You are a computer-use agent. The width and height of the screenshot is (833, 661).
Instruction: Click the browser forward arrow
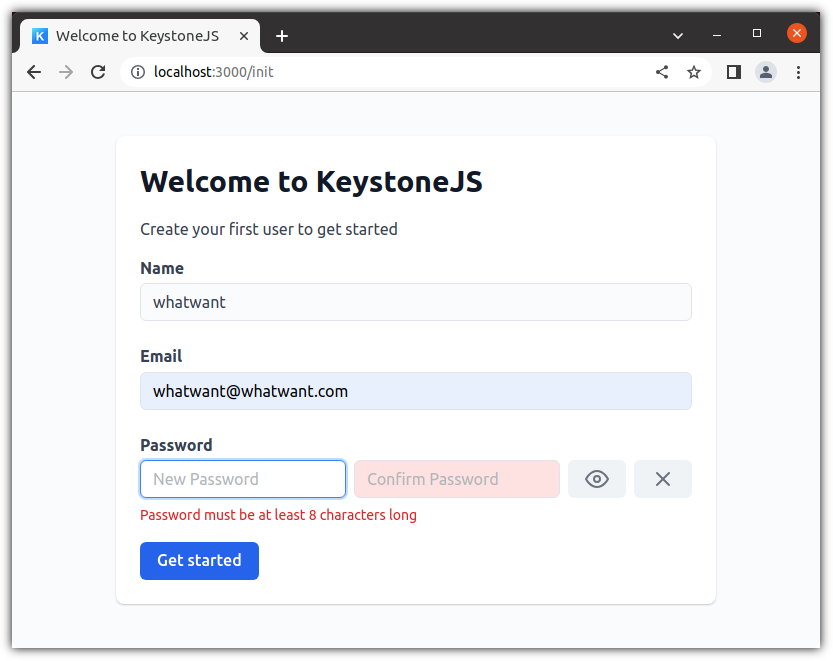pos(66,72)
